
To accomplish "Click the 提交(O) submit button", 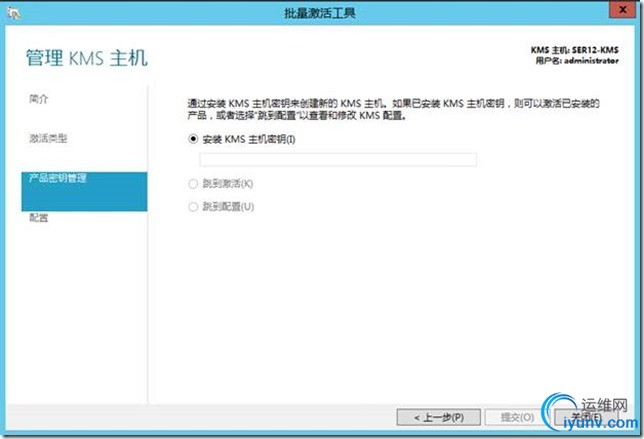I will [x=517, y=417].
